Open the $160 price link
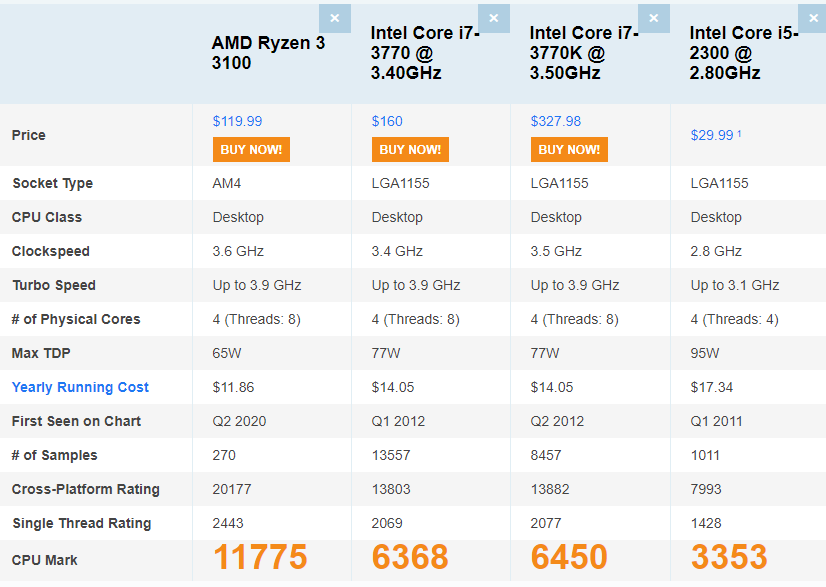826x587 pixels. point(387,121)
